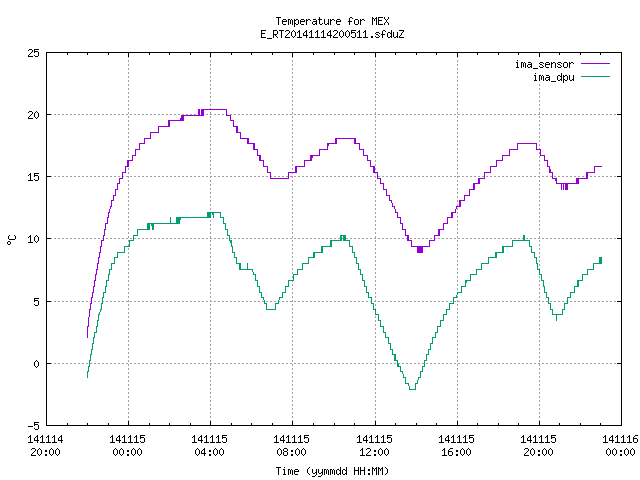Click the purple ima_sensor legend line sample
This screenshot has height=480, width=640.
point(595,64)
